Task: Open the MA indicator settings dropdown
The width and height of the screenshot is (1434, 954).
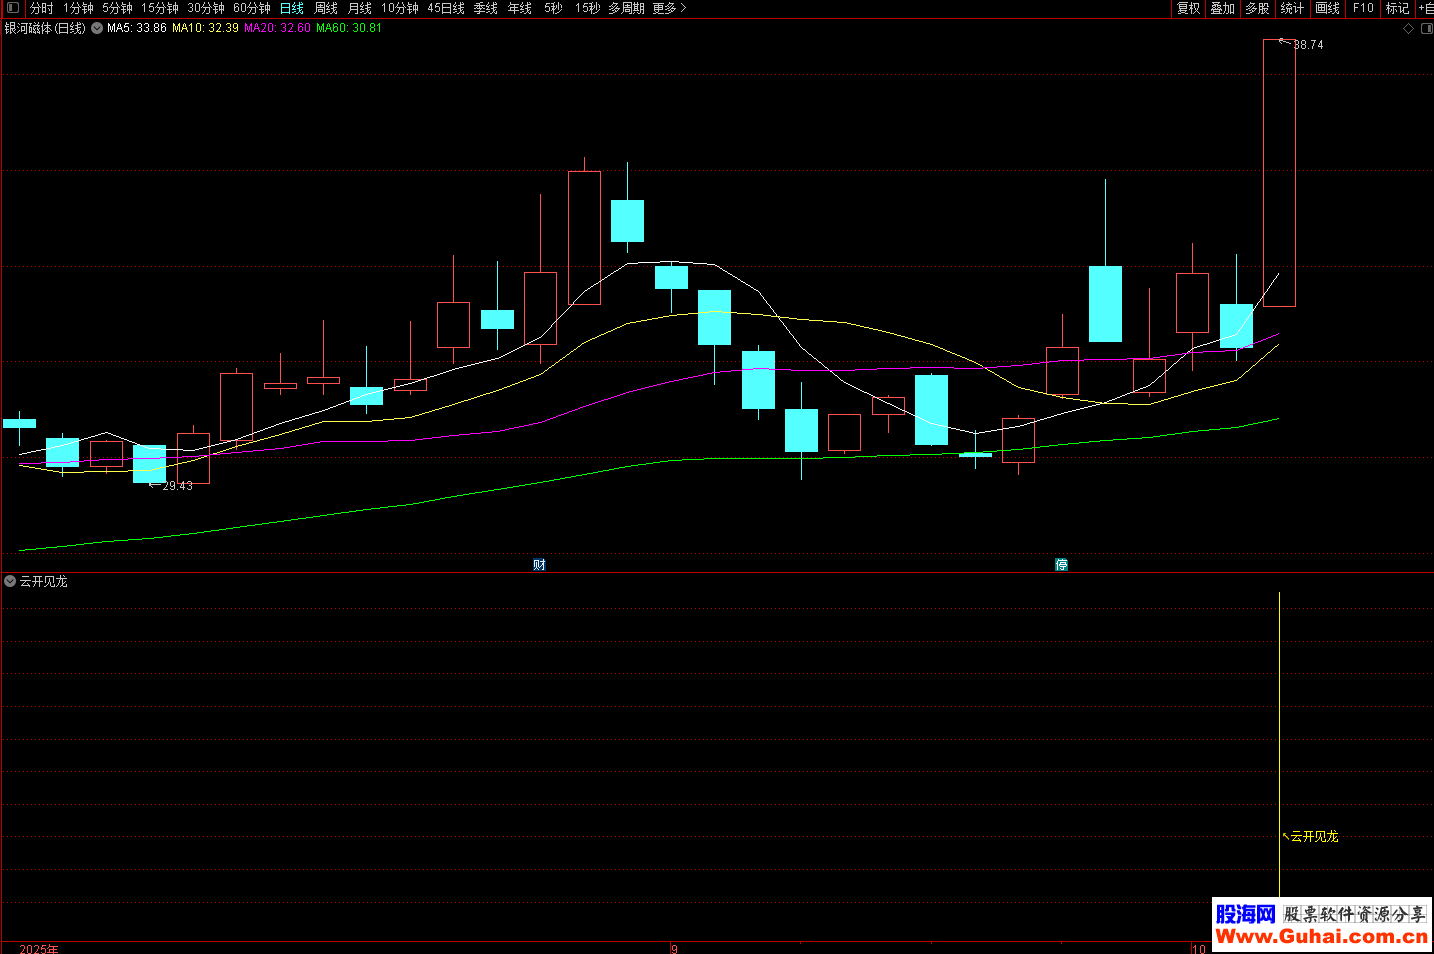Action: [97, 28]
